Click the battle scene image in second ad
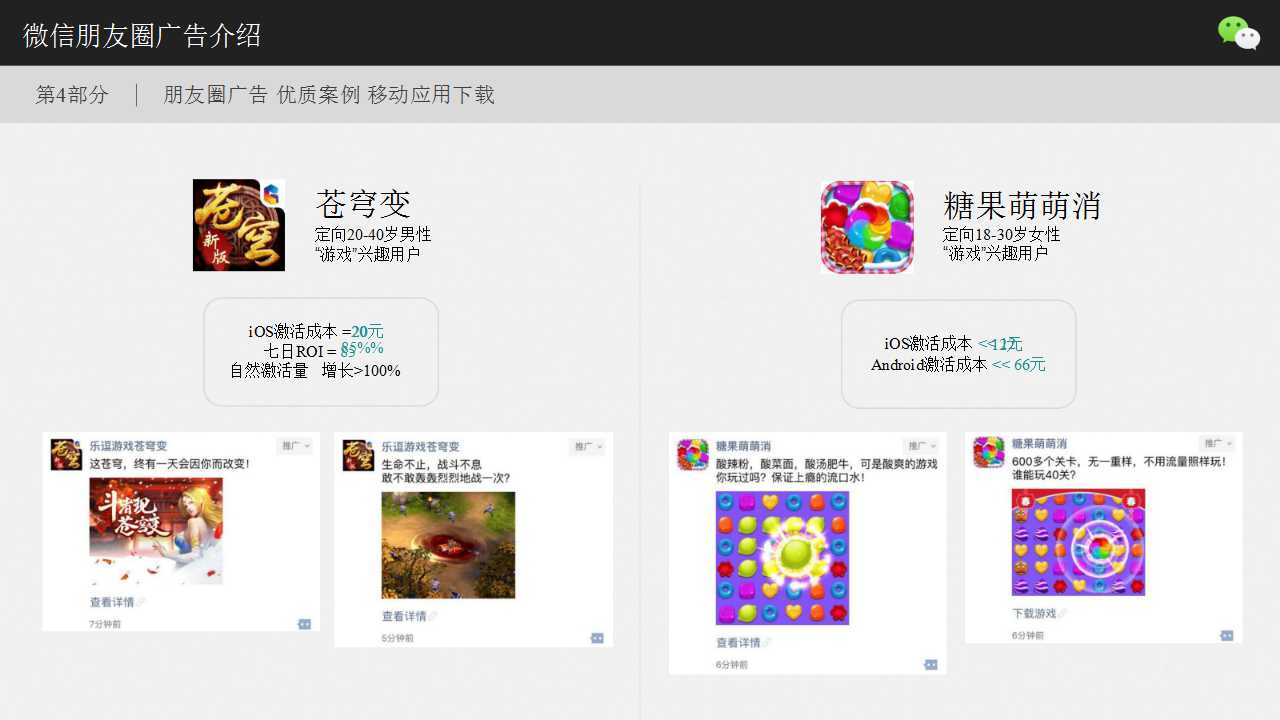Image resolution: width=1280 pixels, height=720 pixels. pos(447,545)
